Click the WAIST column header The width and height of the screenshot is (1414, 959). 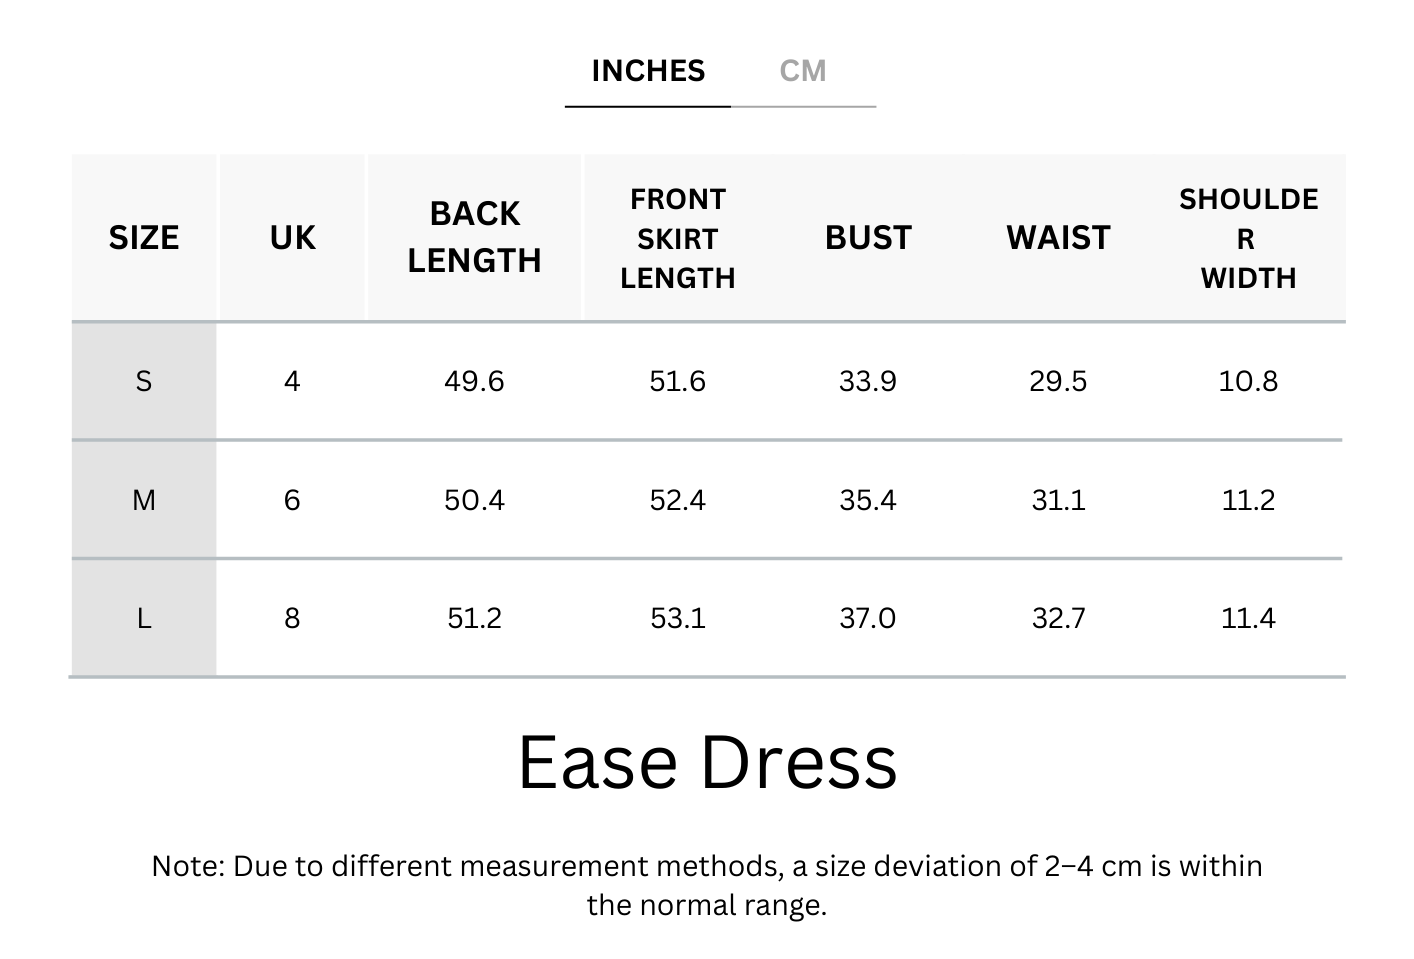click(1058, 238)
